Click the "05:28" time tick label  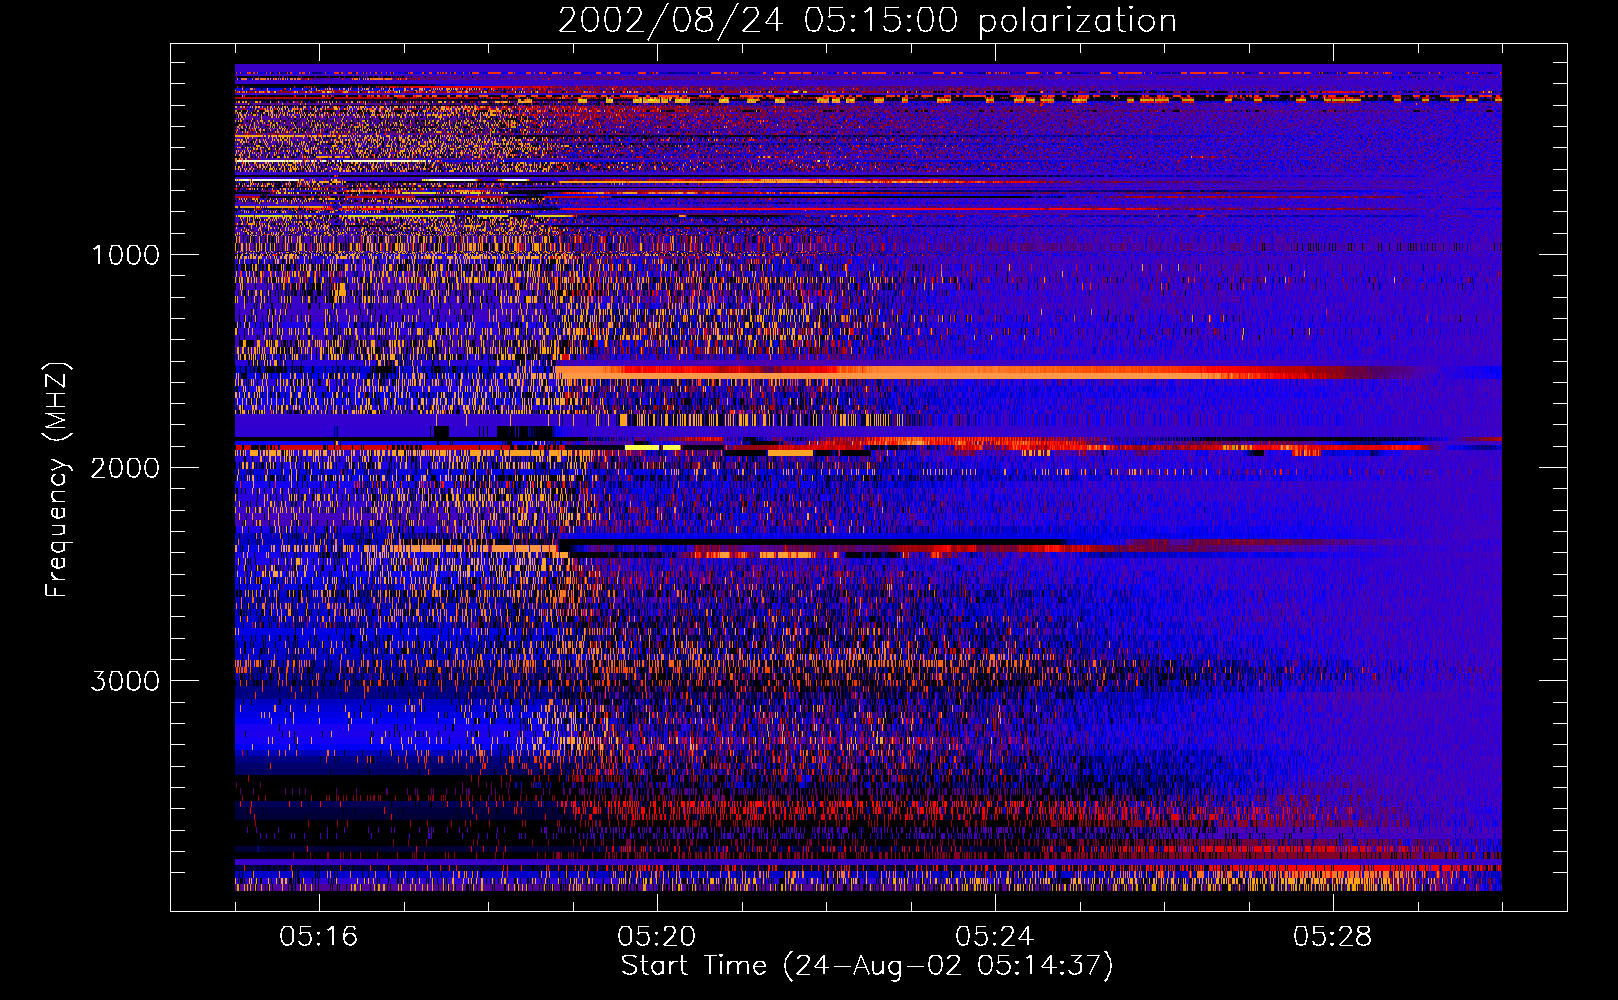(x=1333, y=937)
